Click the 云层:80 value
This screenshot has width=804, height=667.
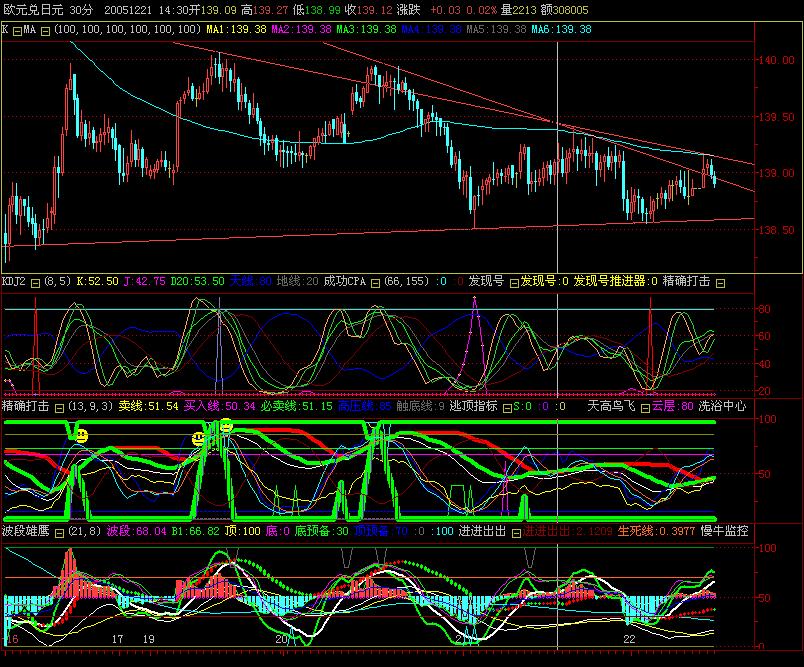673,406
